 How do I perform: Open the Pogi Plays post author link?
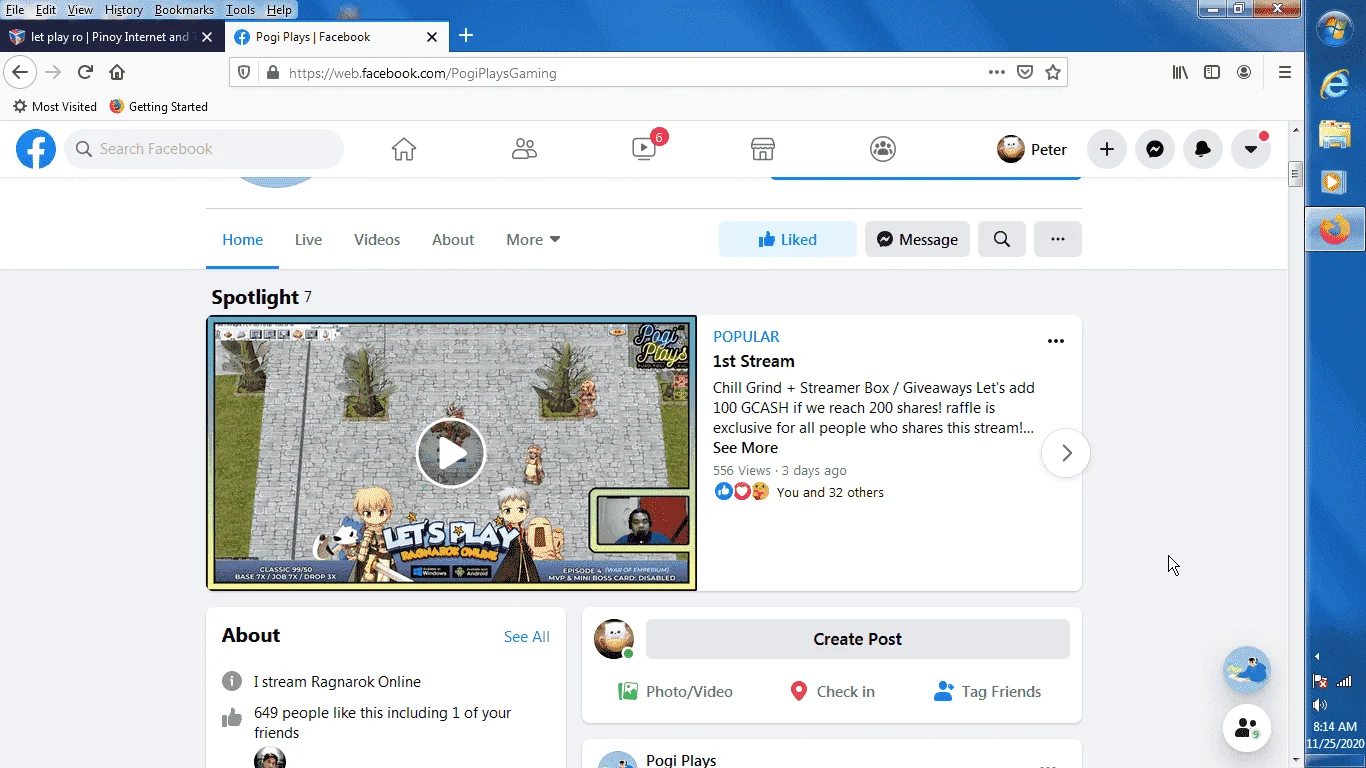click(x=681, y=760)
